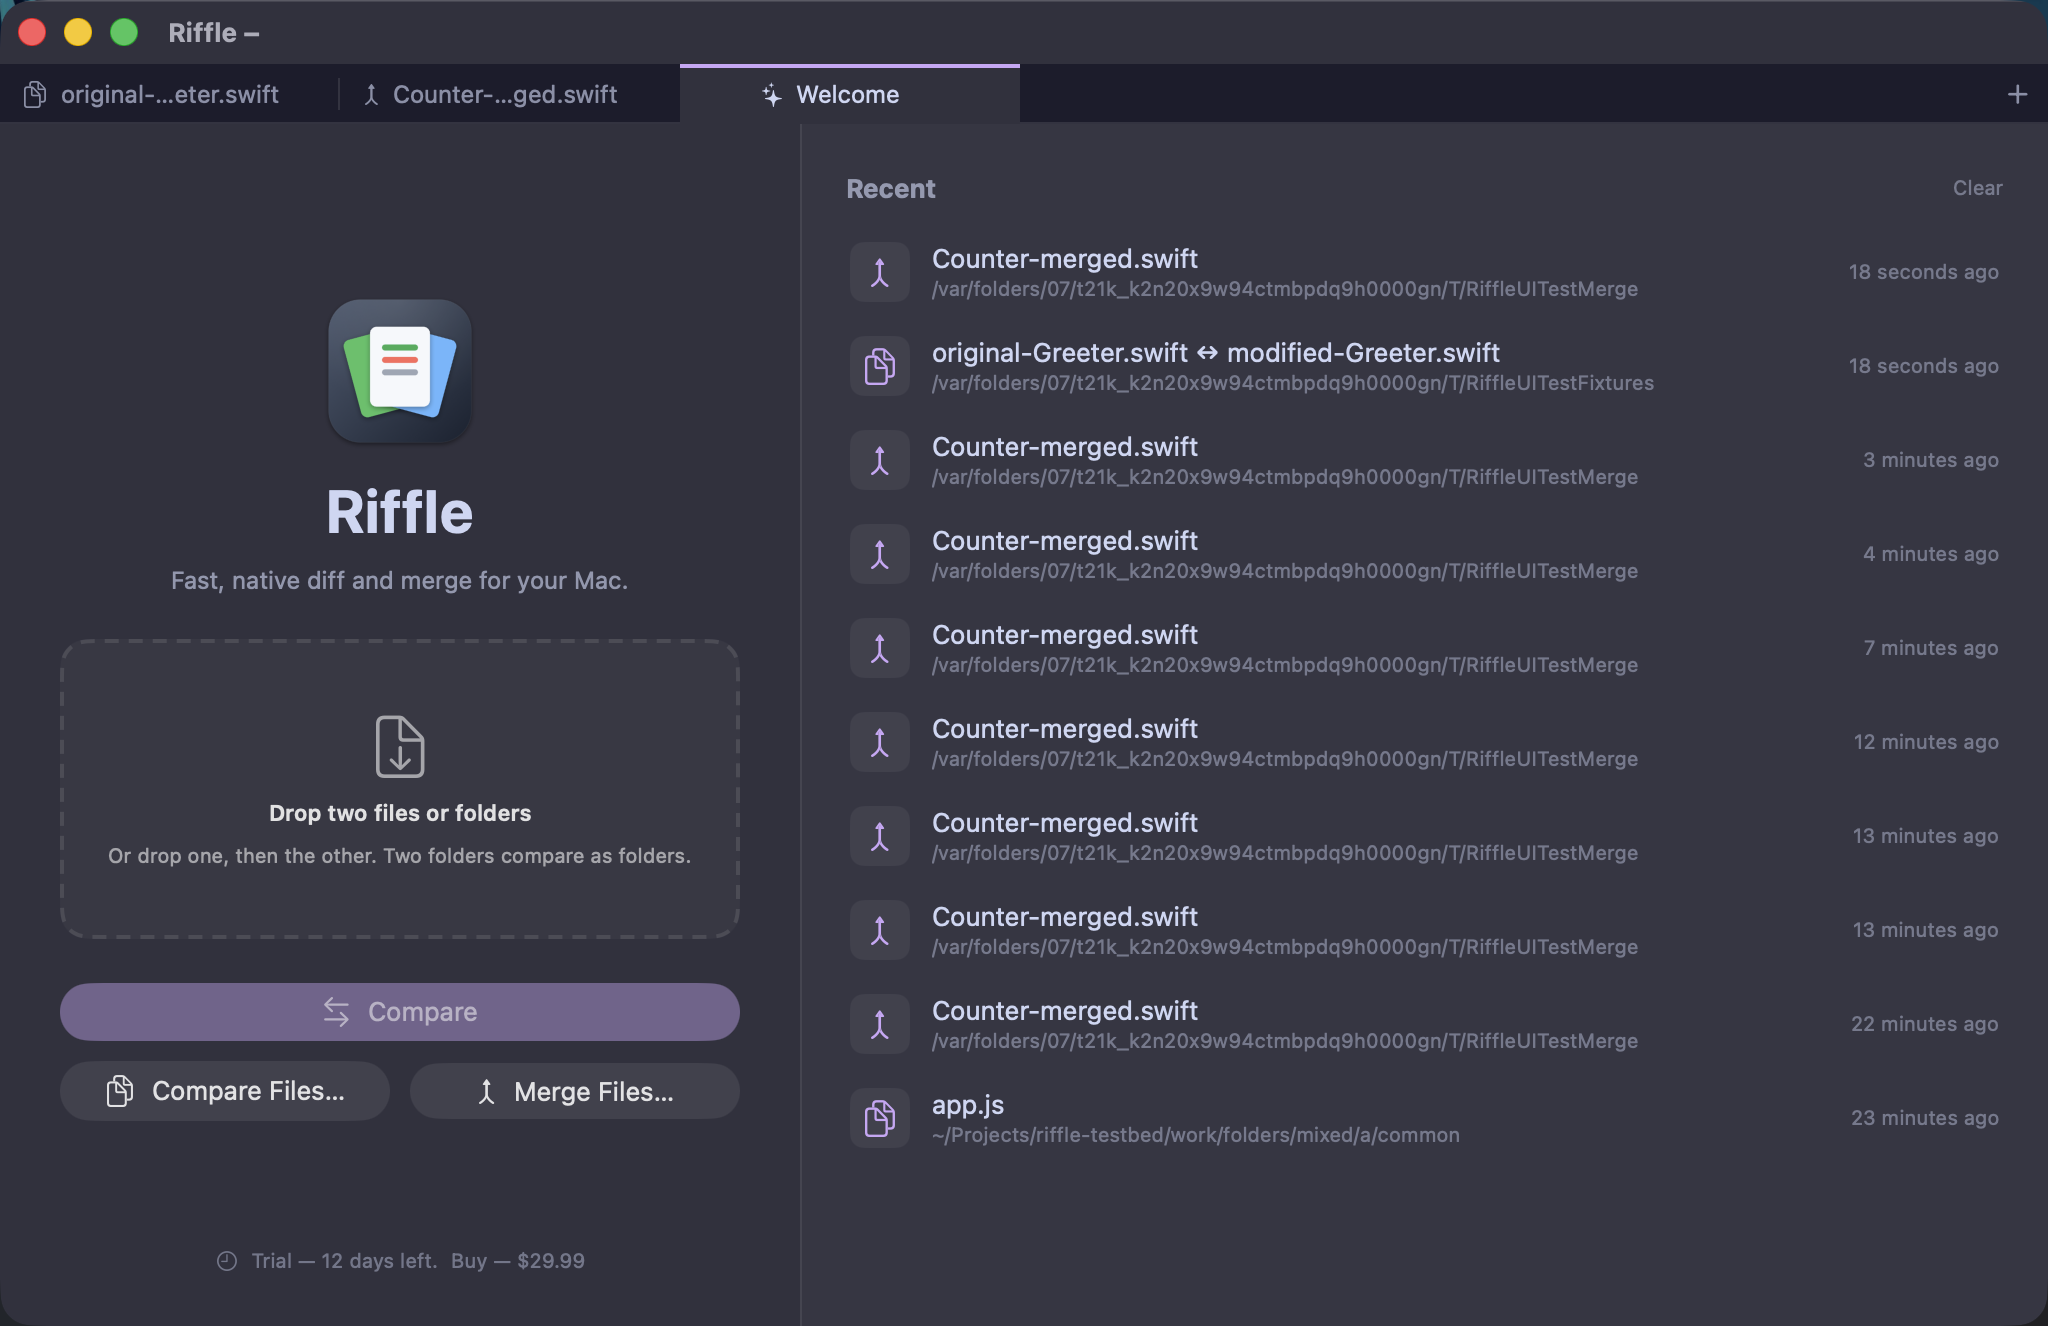The height and width of the screenshot is (1326, 2048).
Task: Click merge icon of the 12 minutes ago entry
Action: tap(880, 742)
